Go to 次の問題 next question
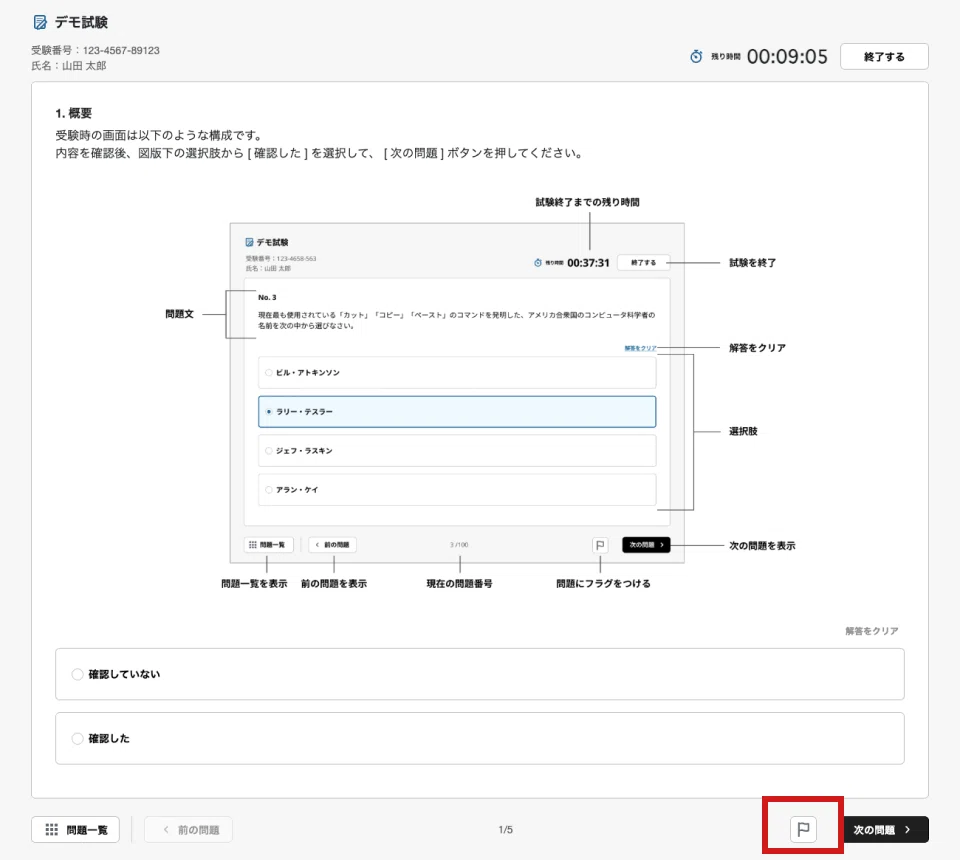This screenshot has height=860, width=960. 885,829
